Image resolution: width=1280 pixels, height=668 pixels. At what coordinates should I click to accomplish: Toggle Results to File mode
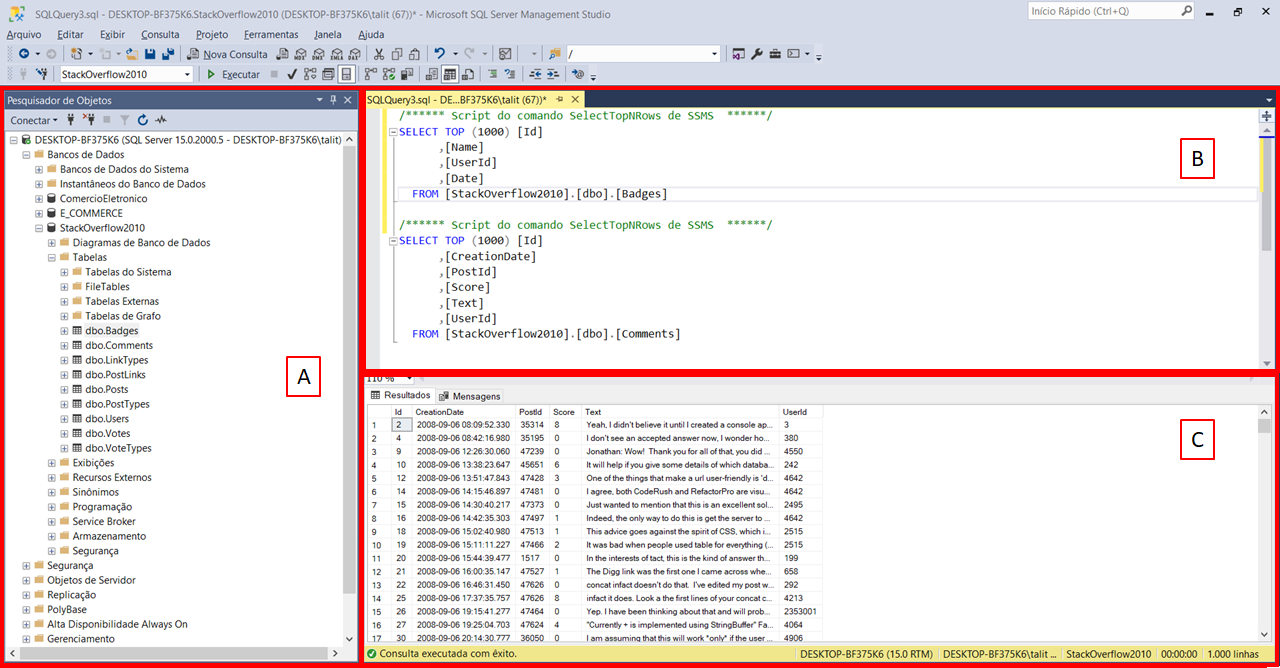tap(467, 74)
